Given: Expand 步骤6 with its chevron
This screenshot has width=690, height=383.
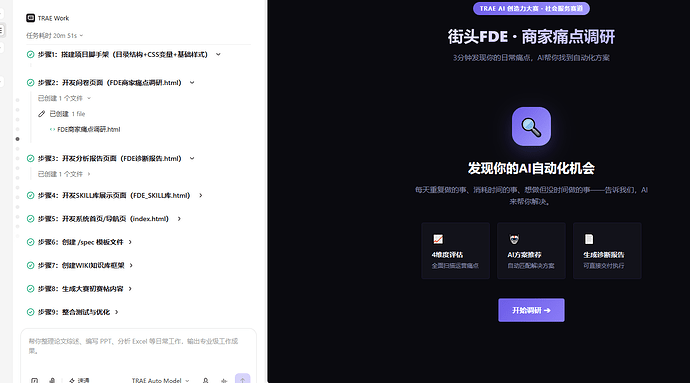Looking at the screenshot, I should coord(130,242).
